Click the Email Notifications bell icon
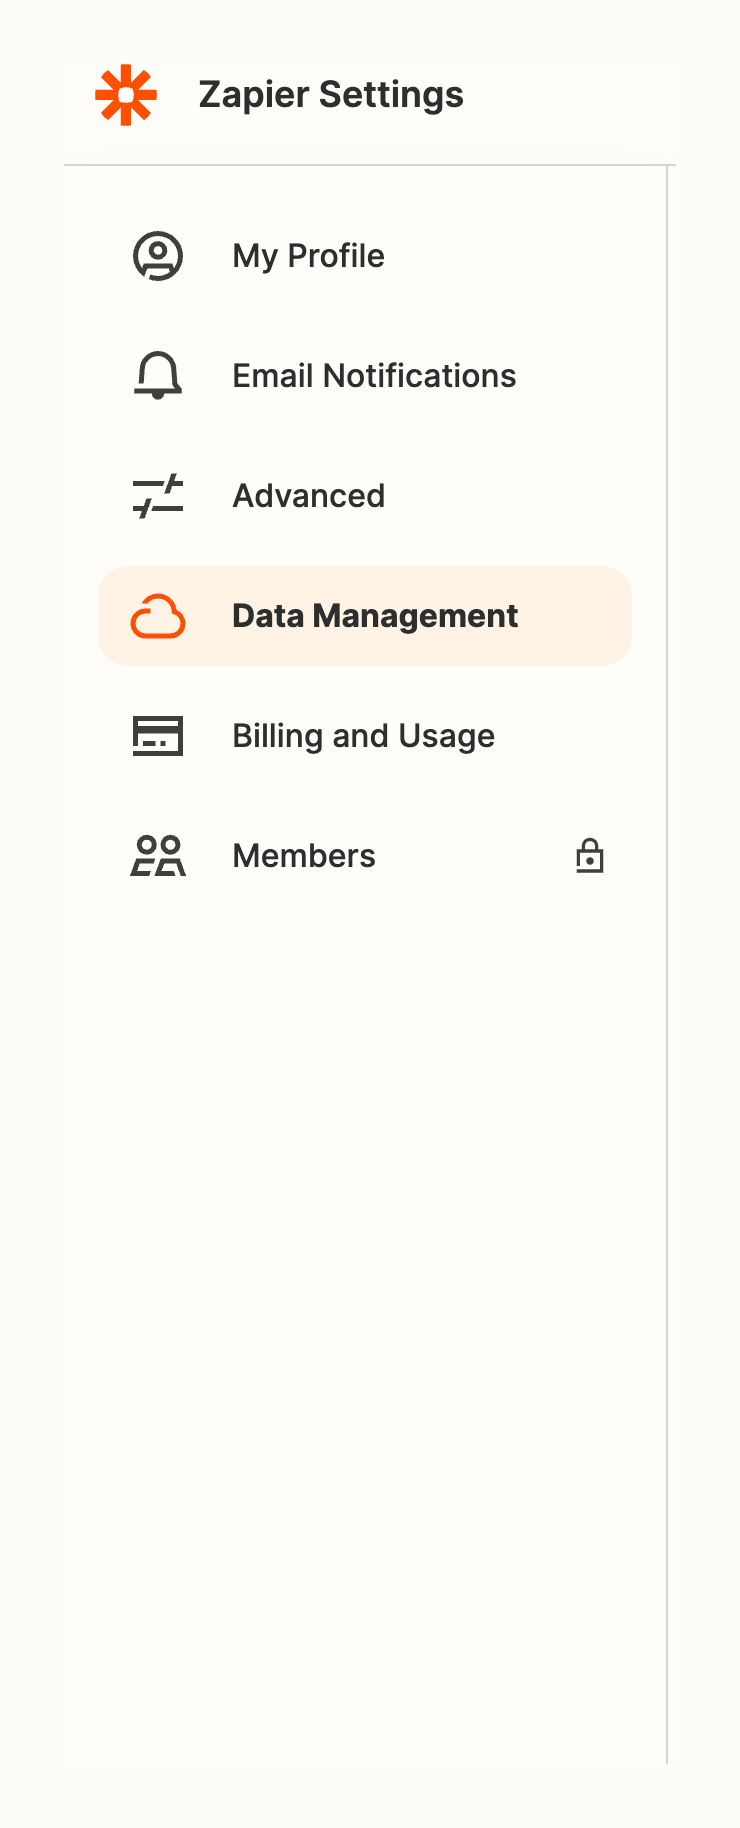The width and height of the screenshot is (740, 1828). [157, 375]
